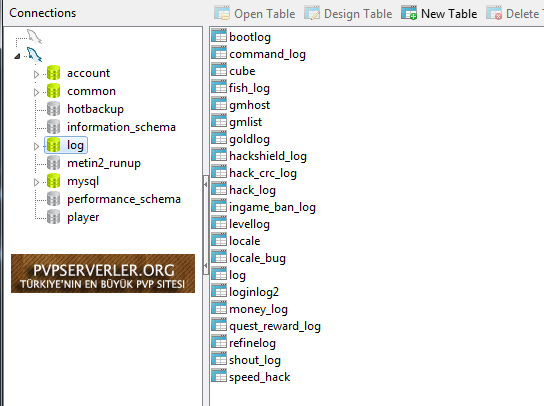Screen dimensions: 544x406
Task: Collapse the active connection tree arrow
Action: (x=17, y=56)
